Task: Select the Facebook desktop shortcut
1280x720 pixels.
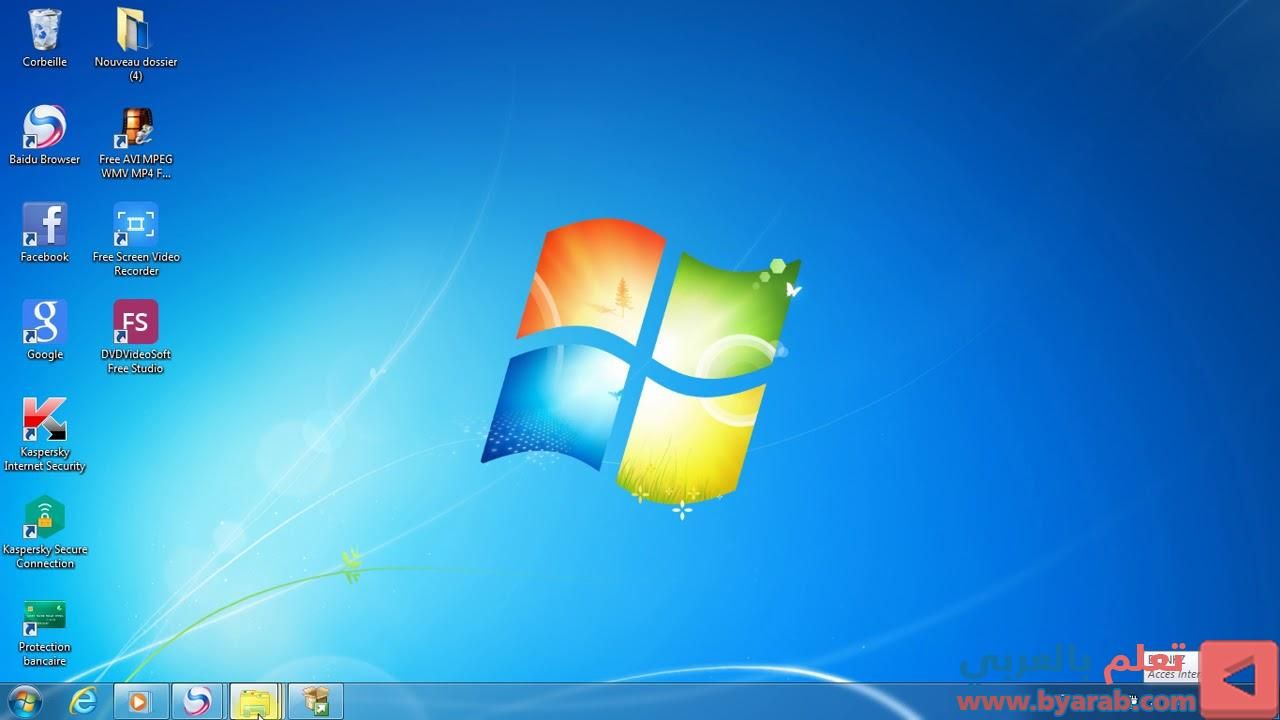Action: pyautogui.click(x=45, y=233)
